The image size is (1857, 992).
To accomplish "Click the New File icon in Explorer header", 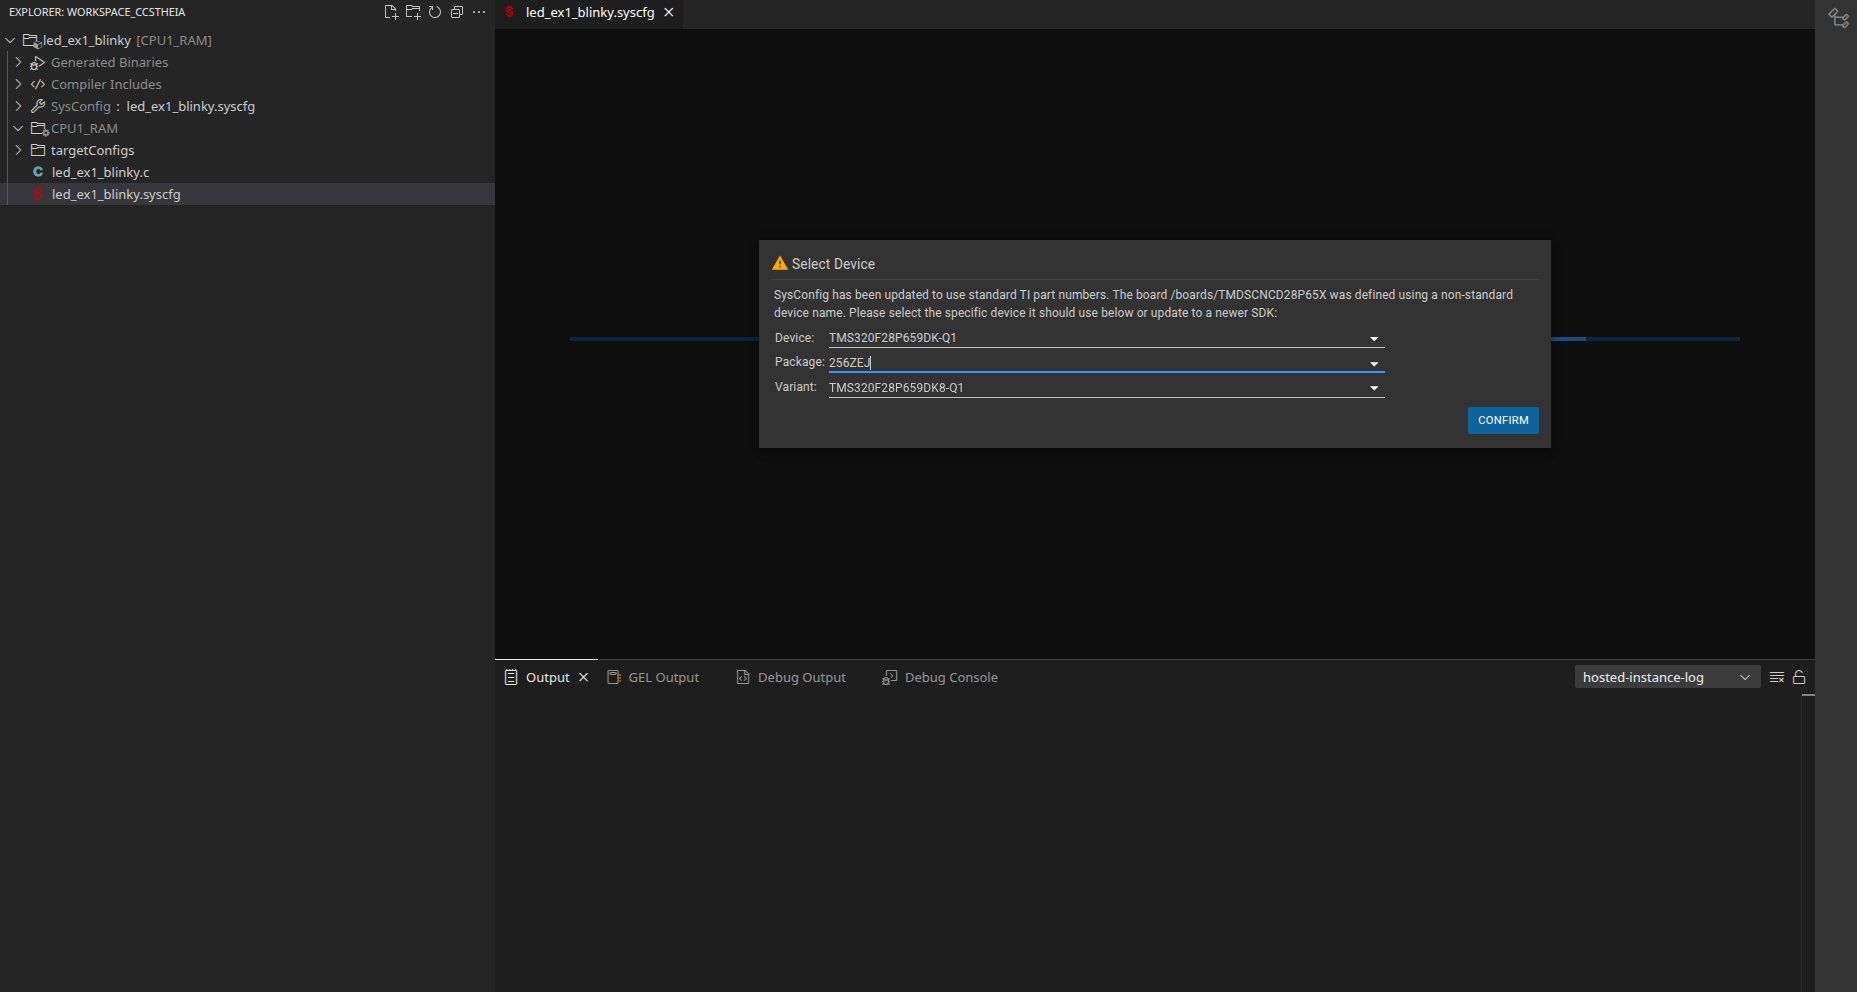I will pos(391,12).
